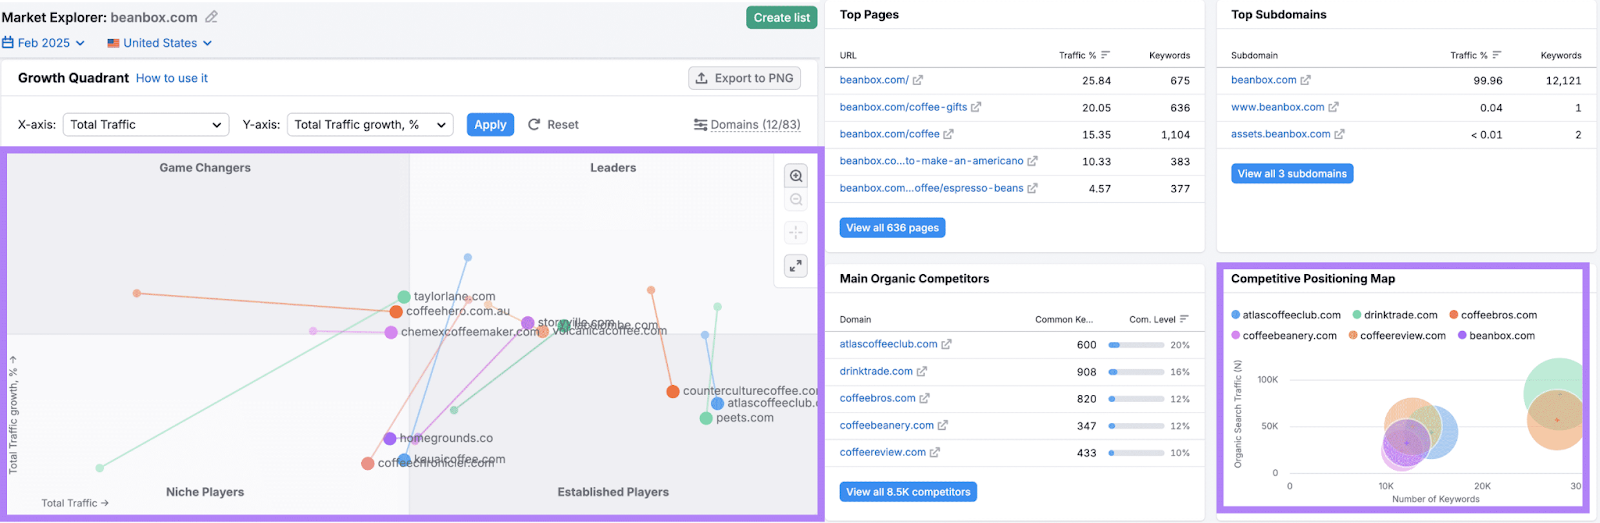
Task: Click external link icon beside assets.beanbox.com subdomain
Action: (x=1339, y=134)
